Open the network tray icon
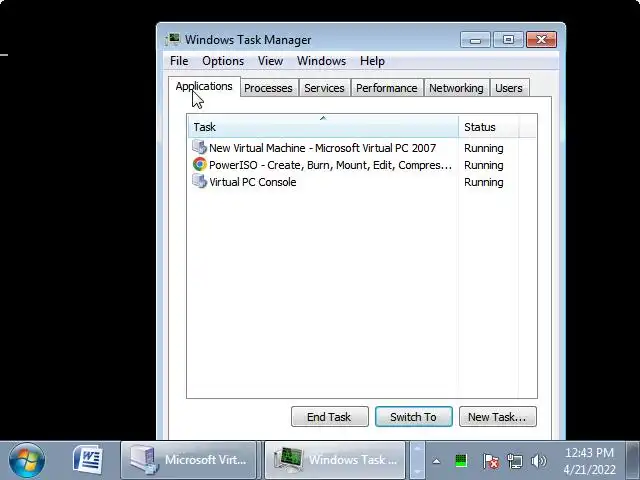The width and height of the screenshot is (640, 480). coord(514,461)
